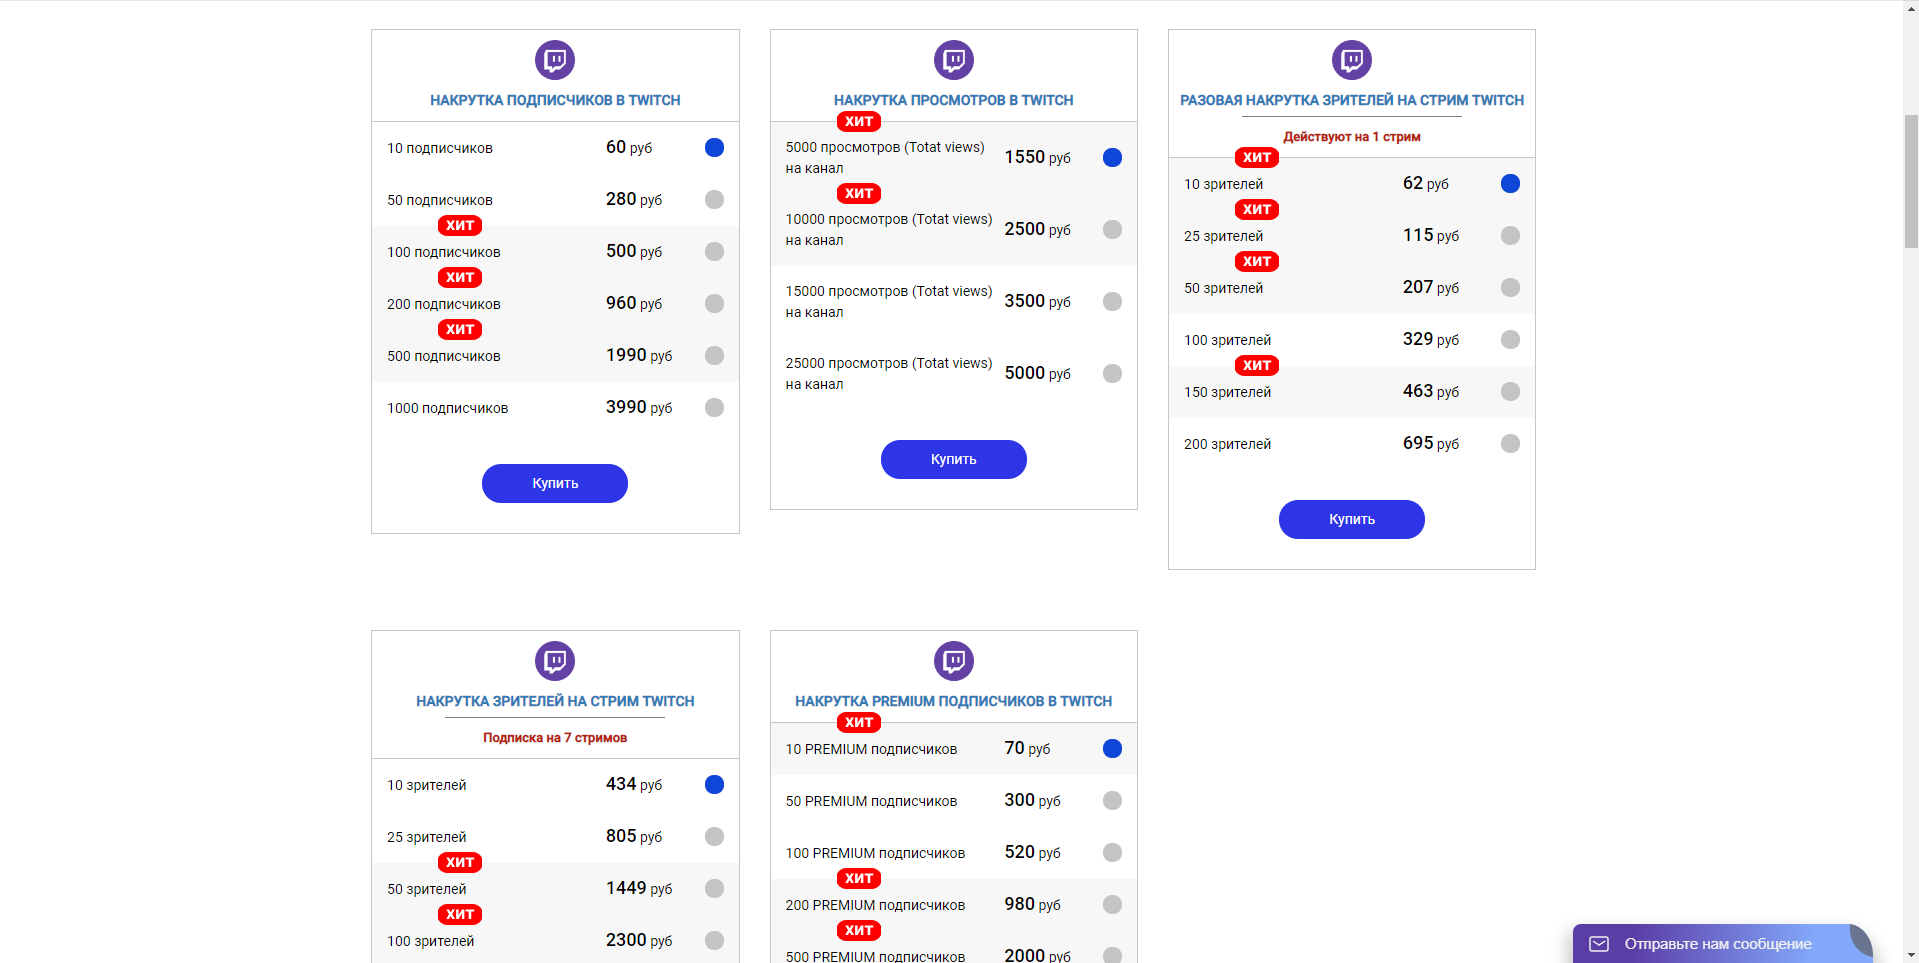The height and width of the screenshot is (963, 1919).
Task: Select the 100 зрителей radio for 329 руб
Action: pyautogui.click(x=1510, y=340)
